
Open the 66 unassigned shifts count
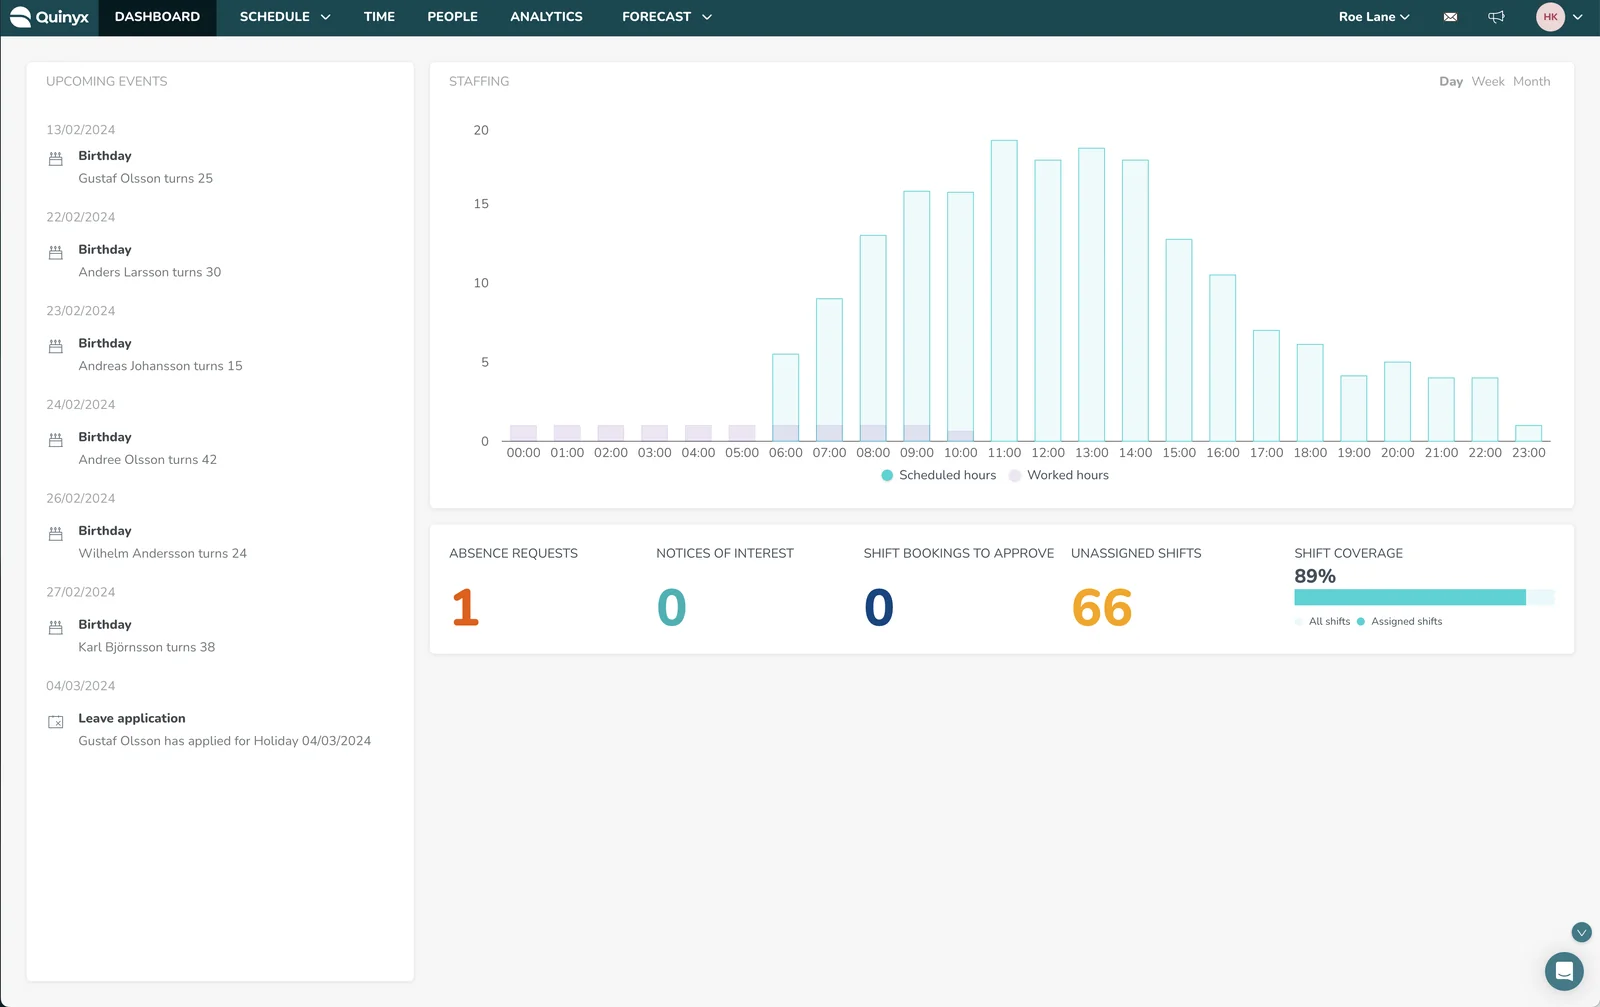coord(1102,607)
